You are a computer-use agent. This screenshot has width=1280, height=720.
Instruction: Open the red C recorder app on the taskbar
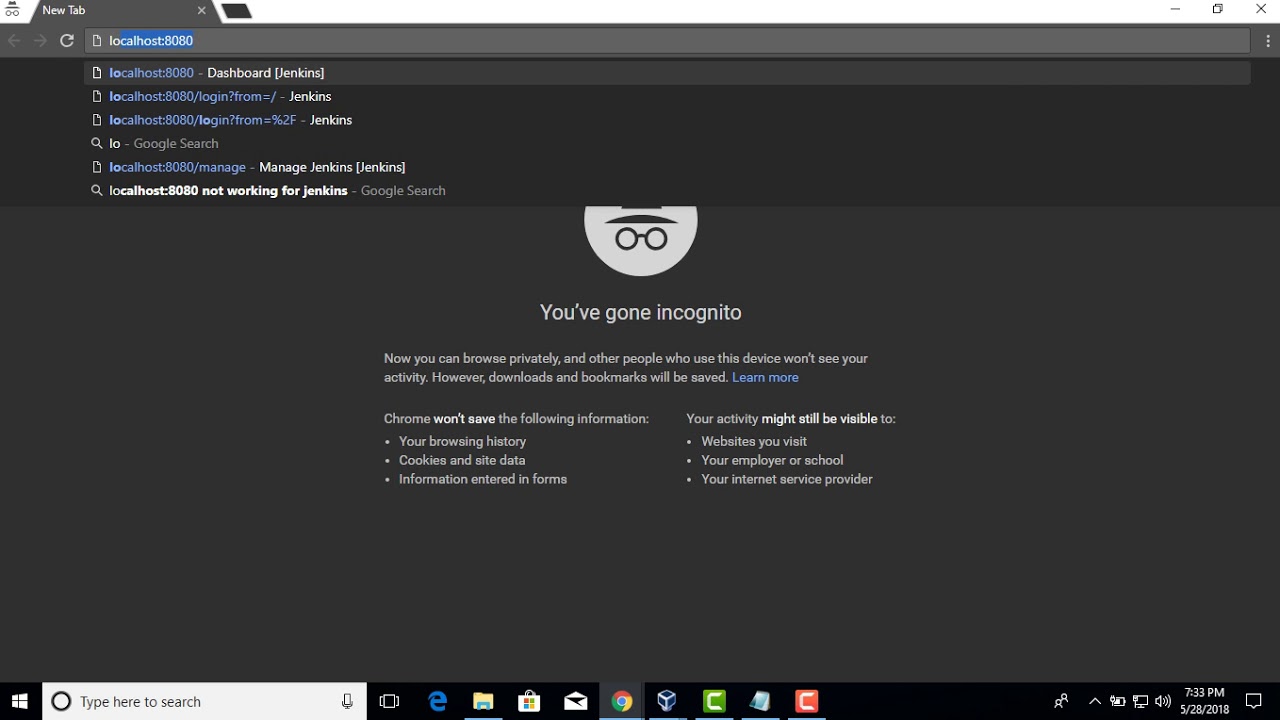pyautogui.click(x=806, y=701)
